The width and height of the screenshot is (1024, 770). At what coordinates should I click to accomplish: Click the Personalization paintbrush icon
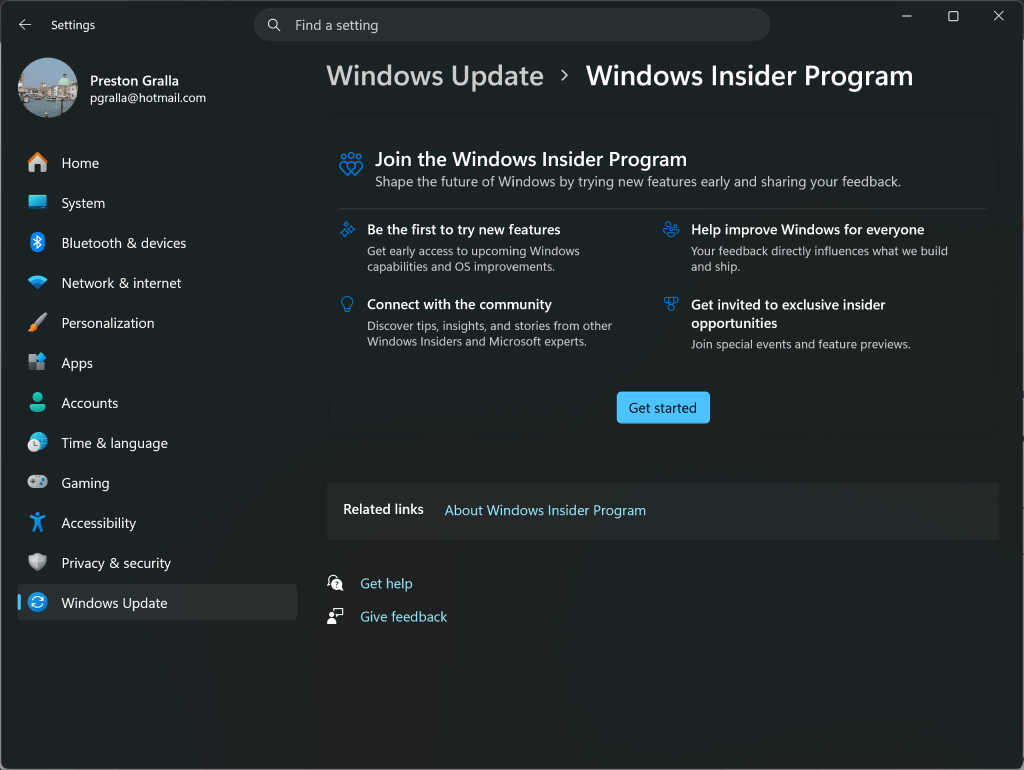pos(37,323)
